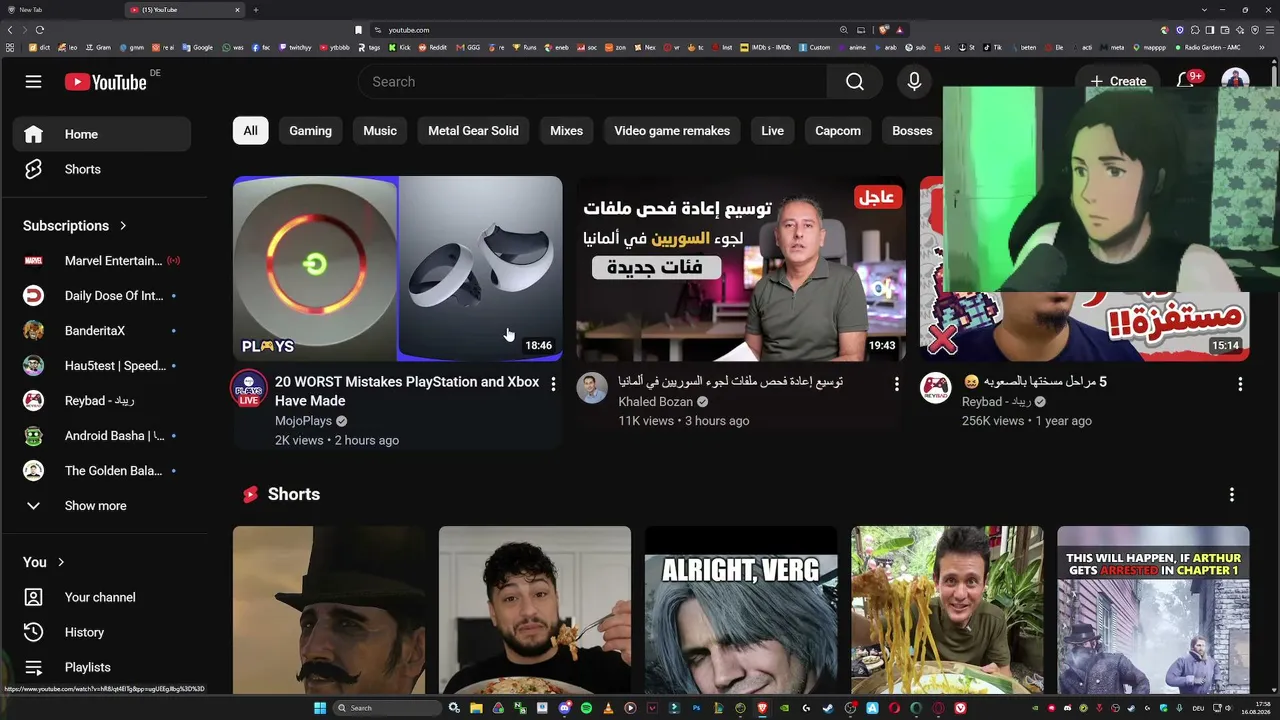Screen dimensions: 1280x720
Task: Open Spotify from the taskbar
Action: click(586, 708)
